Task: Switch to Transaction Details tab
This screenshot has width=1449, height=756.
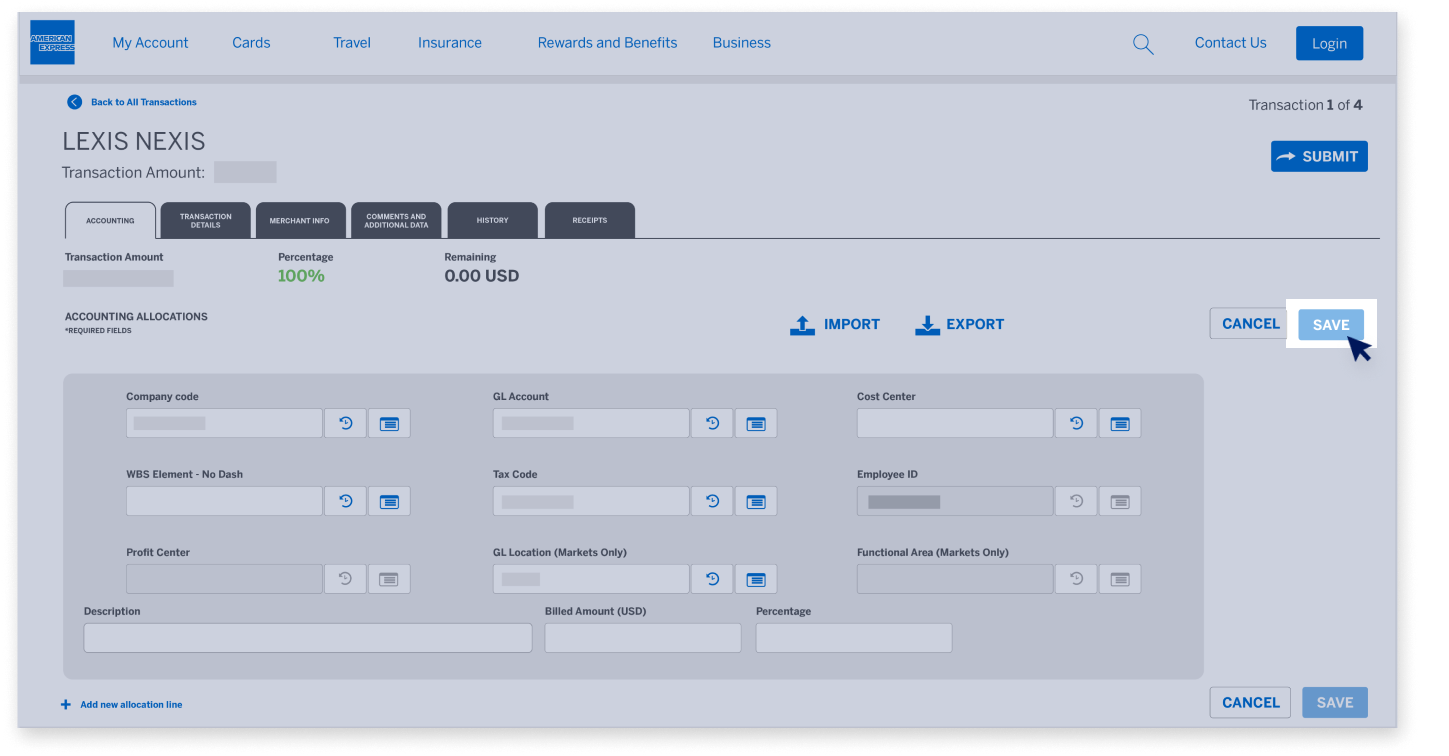Action: 205,220
